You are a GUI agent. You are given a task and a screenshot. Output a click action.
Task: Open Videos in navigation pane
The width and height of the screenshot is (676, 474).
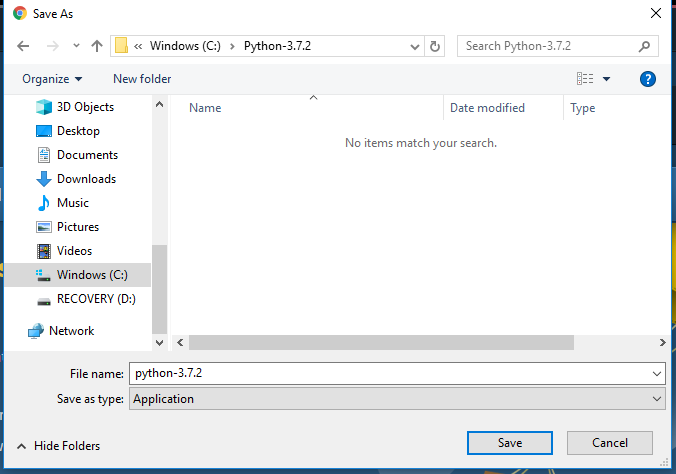[74, 251]
